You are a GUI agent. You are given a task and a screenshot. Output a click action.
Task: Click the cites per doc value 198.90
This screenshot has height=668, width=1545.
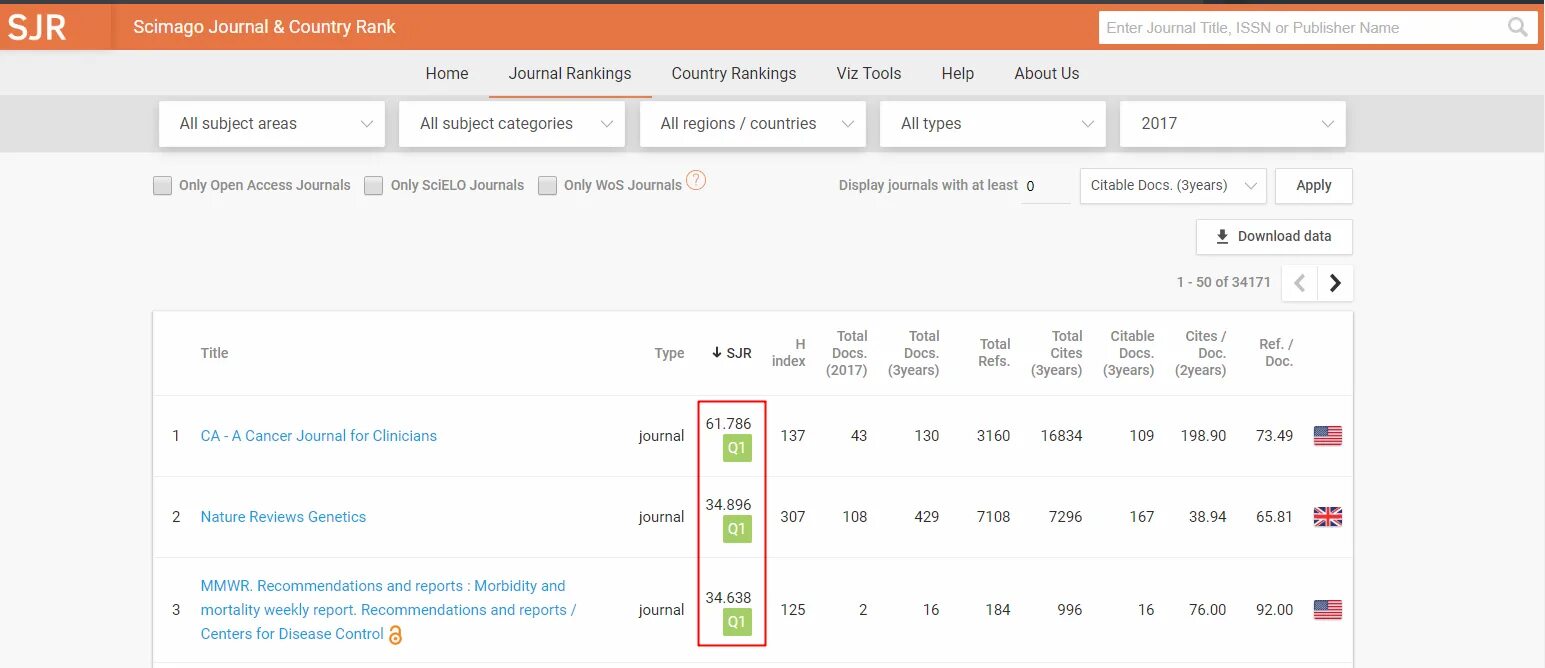point(1203,436)
